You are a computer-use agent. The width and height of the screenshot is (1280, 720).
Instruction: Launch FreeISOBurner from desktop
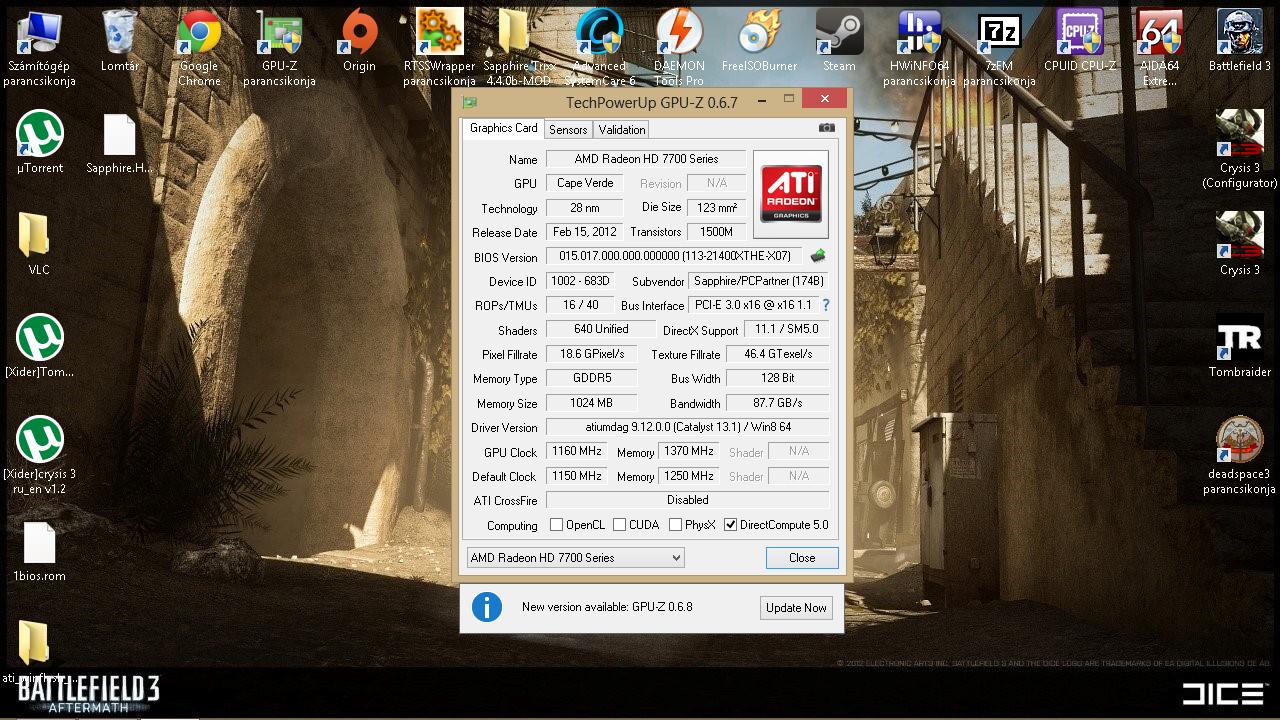click(x=759, y=42)
